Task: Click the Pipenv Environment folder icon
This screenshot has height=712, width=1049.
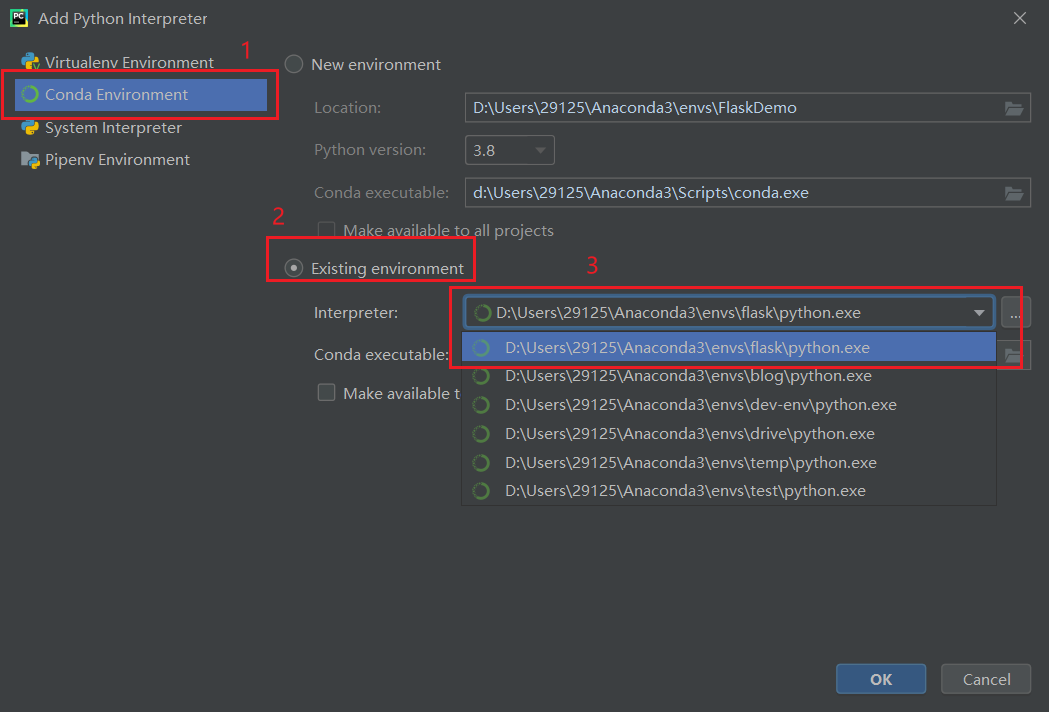Action: 30,160
